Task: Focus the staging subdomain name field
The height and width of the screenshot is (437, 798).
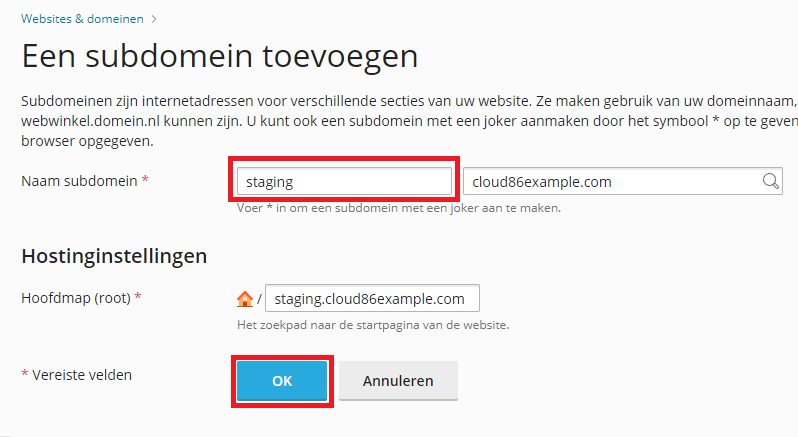Action: 344,181
